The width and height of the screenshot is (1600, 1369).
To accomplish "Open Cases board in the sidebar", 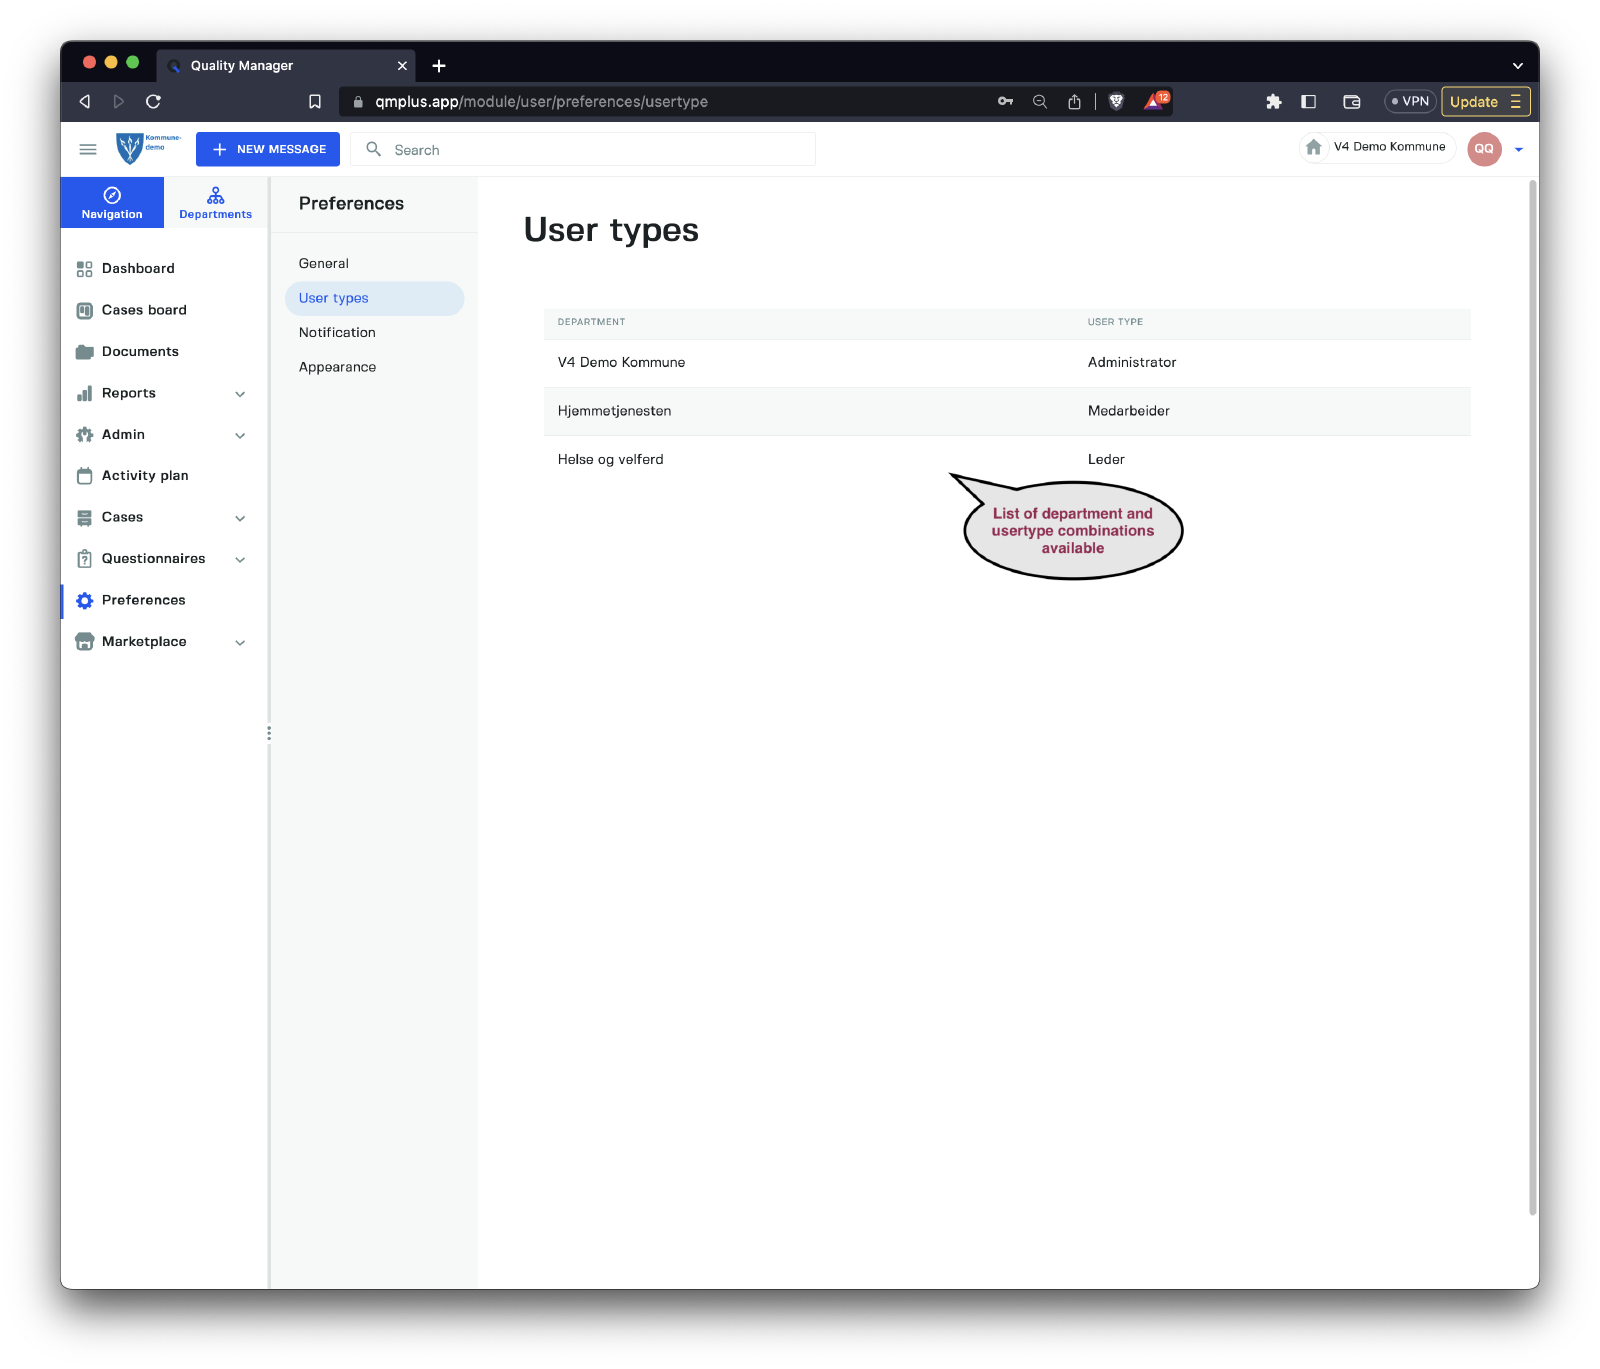I will 143,310.
